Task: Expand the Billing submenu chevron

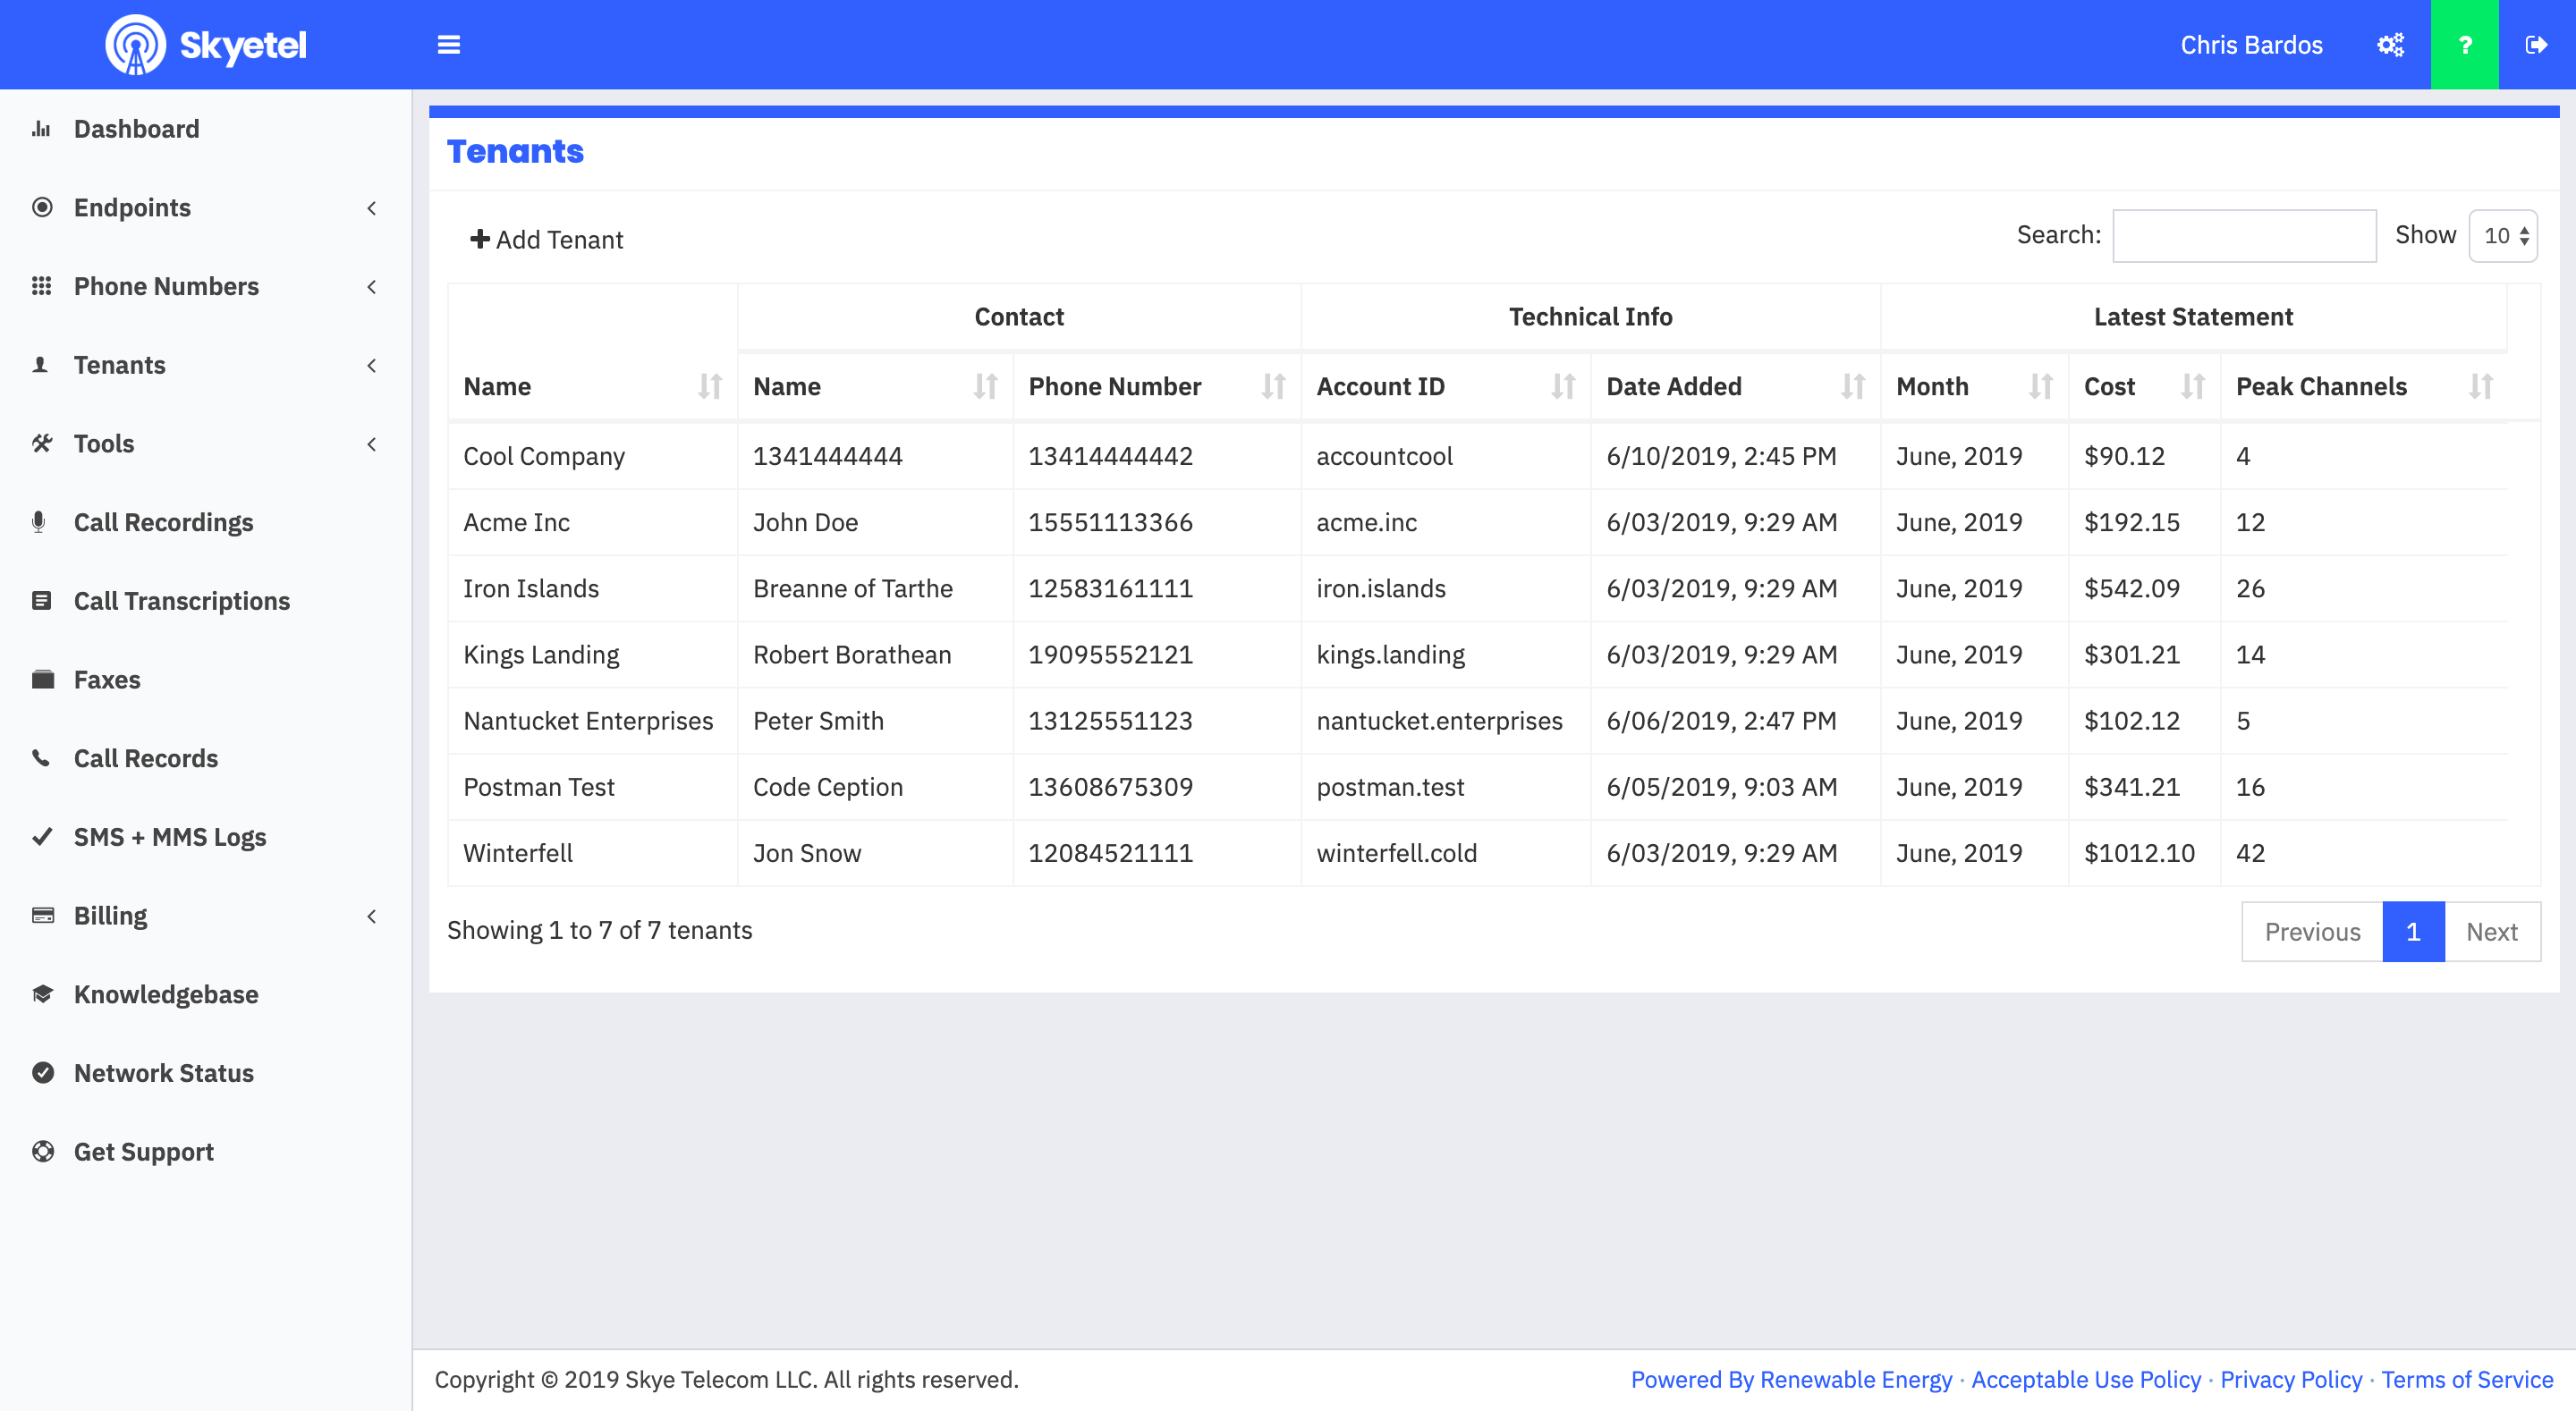Action: pos(372,916)
